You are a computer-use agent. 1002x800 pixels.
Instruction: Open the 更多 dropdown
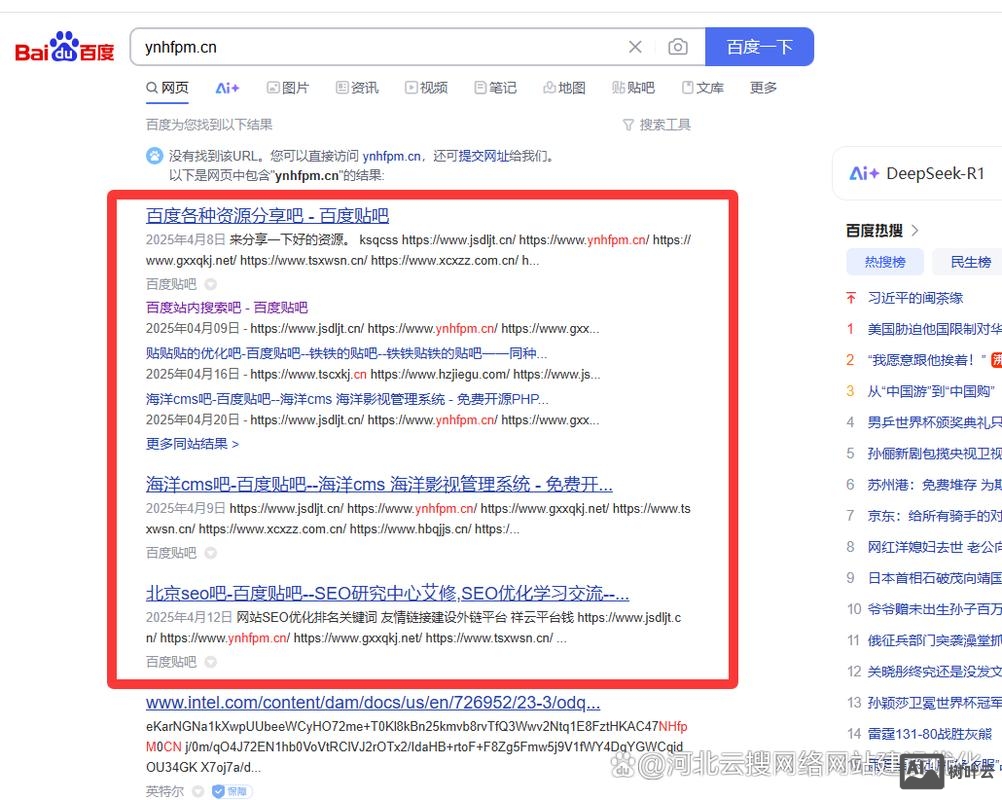point(762,88)
